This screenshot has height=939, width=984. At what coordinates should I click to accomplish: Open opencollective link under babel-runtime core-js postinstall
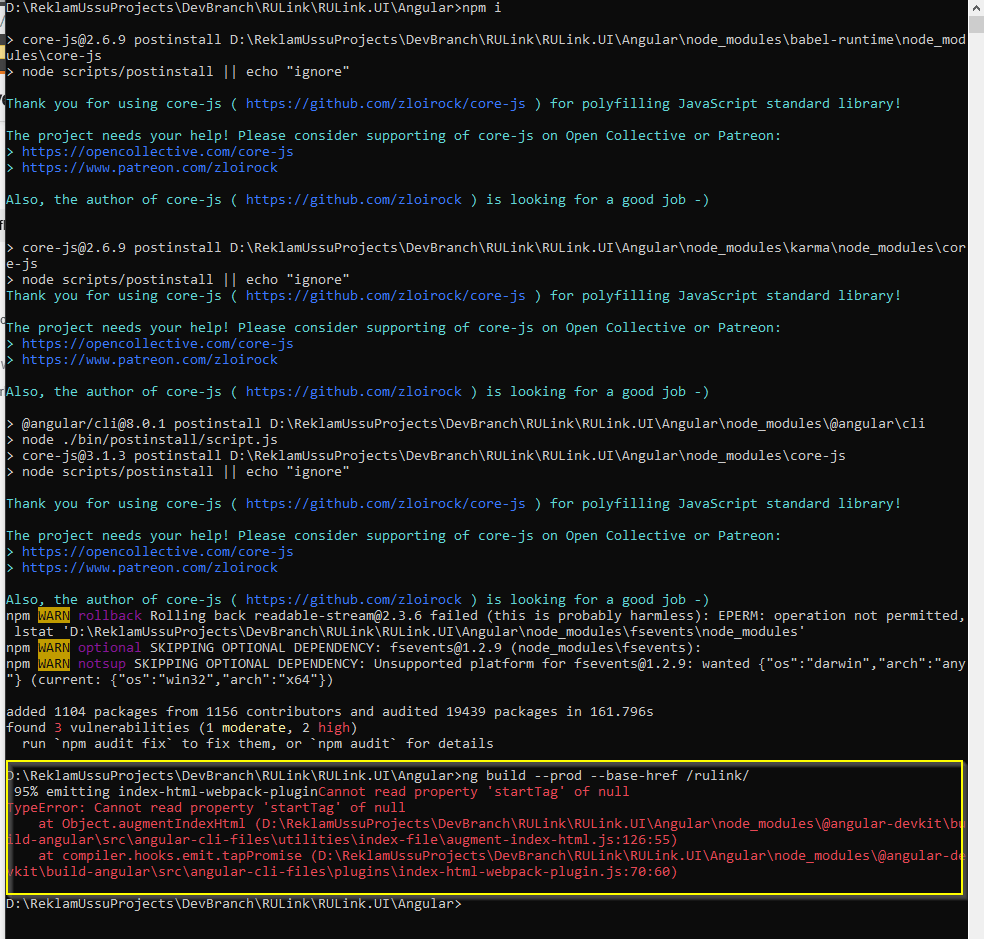tap(158, 151)
